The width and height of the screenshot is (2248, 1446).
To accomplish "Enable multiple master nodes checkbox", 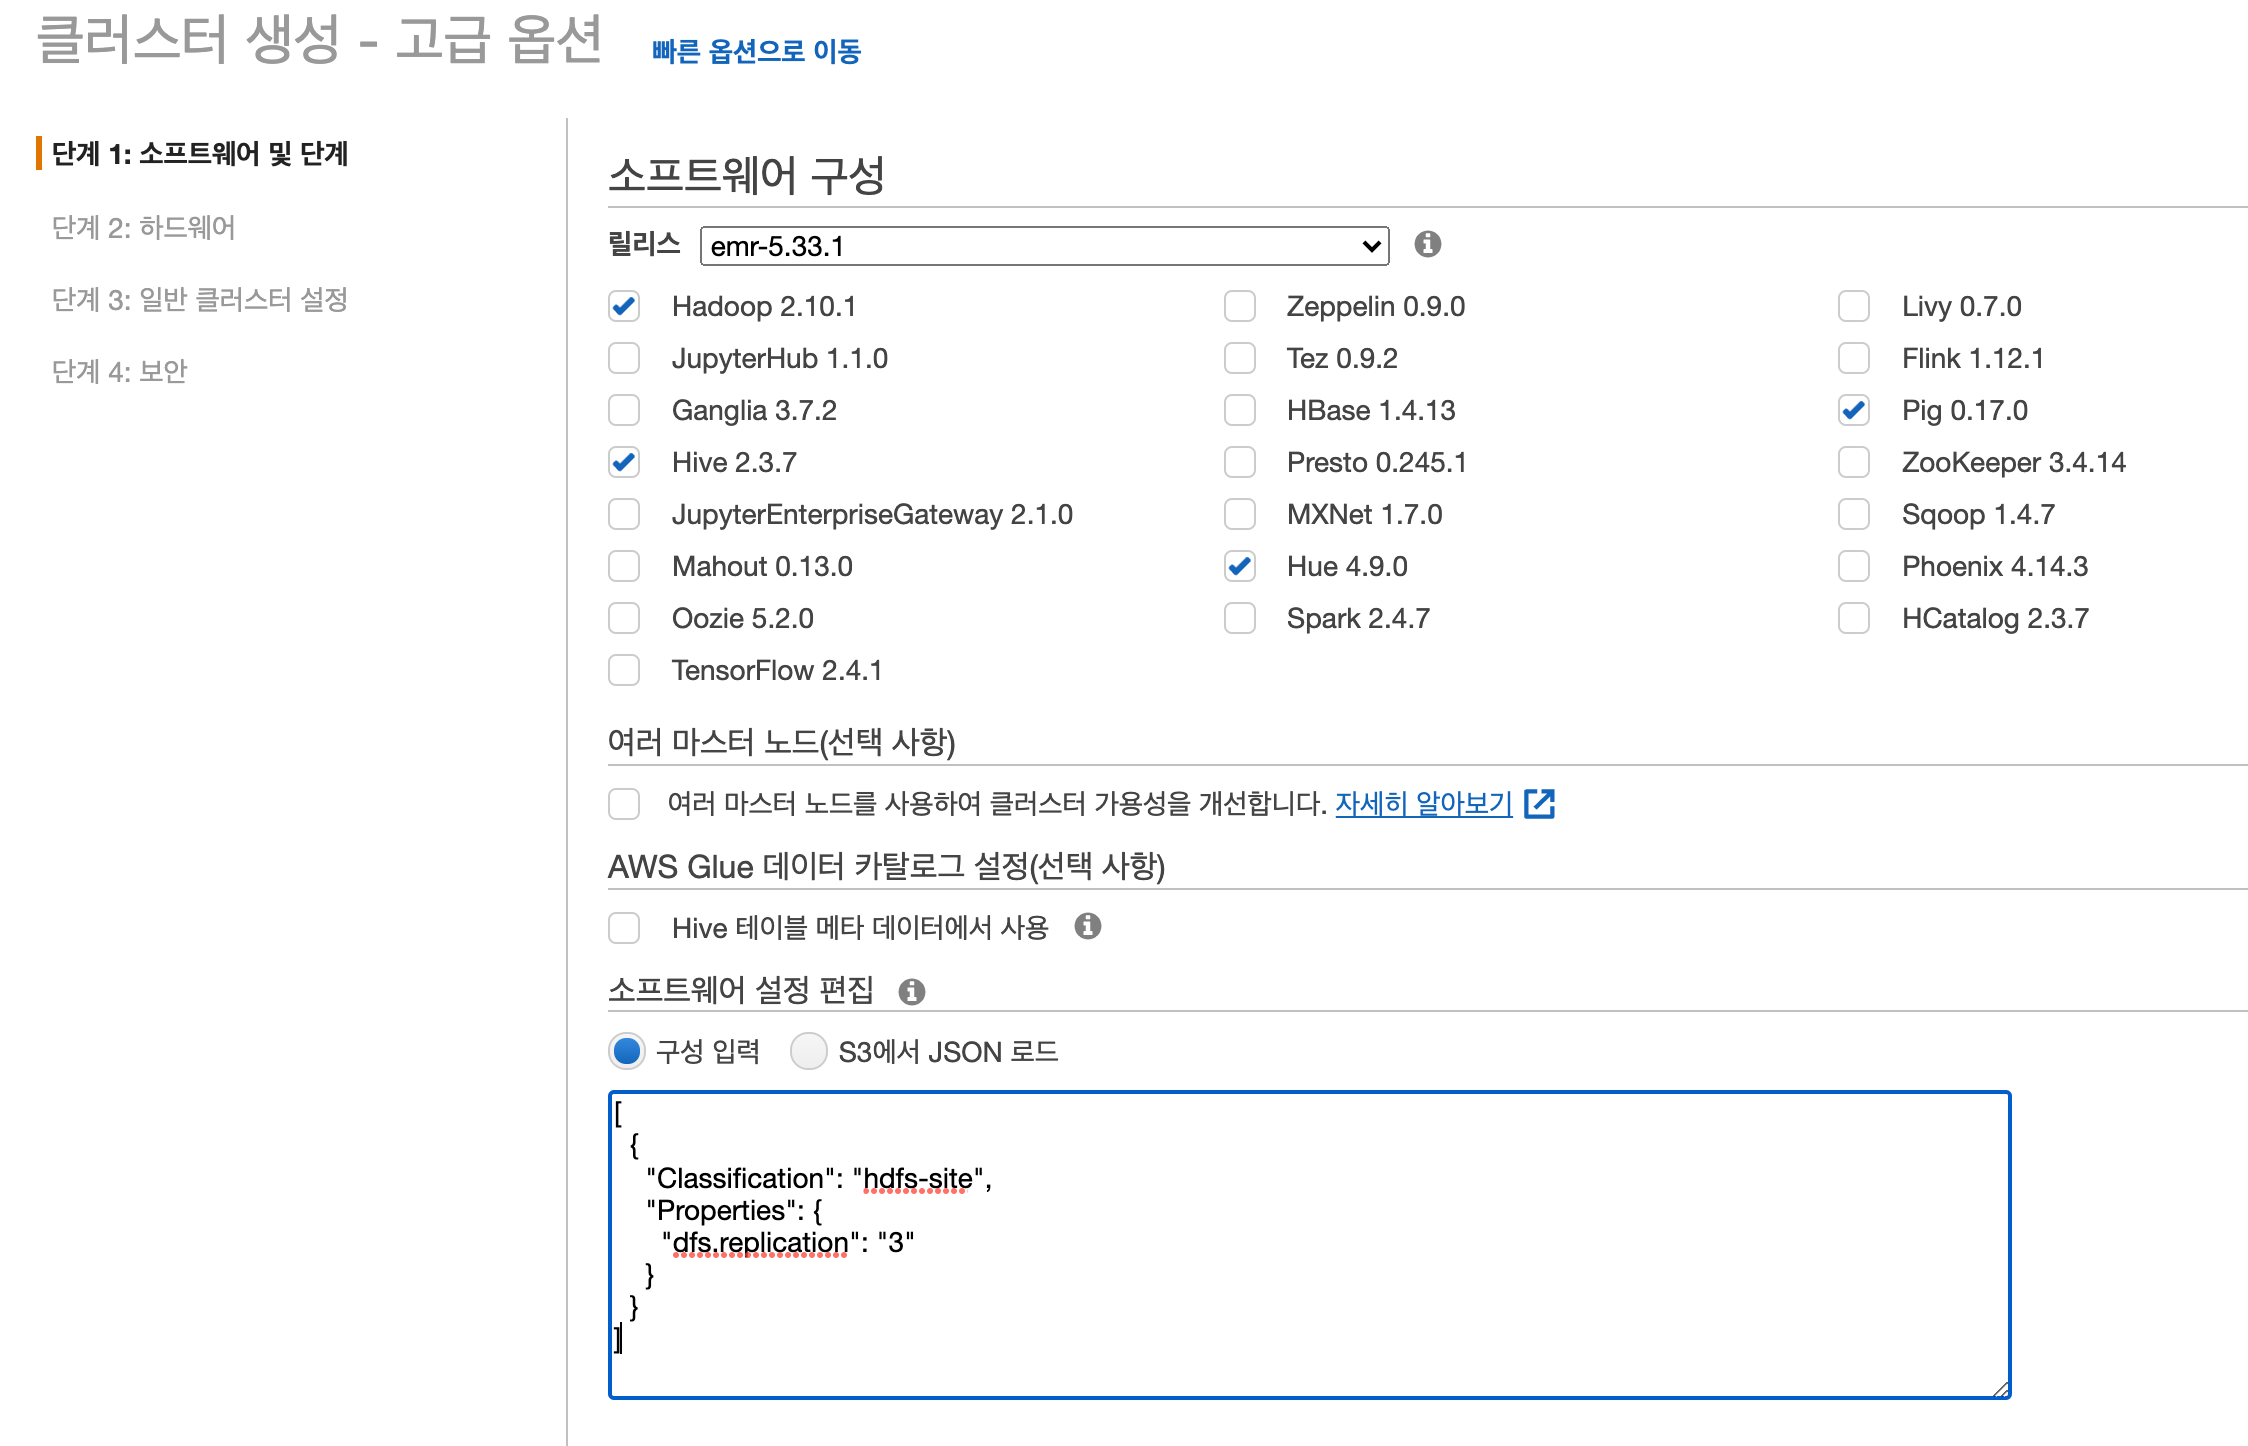I will click(624, 803).
